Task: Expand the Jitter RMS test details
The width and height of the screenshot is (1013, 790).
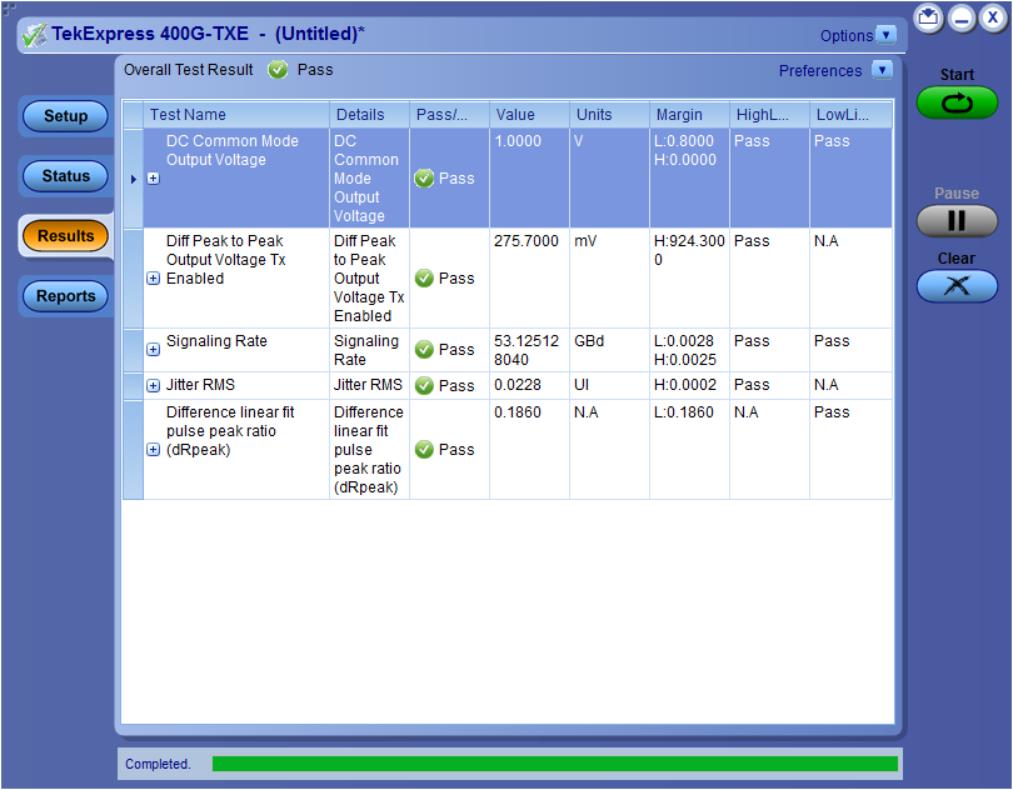Action: tap(154, 386)
